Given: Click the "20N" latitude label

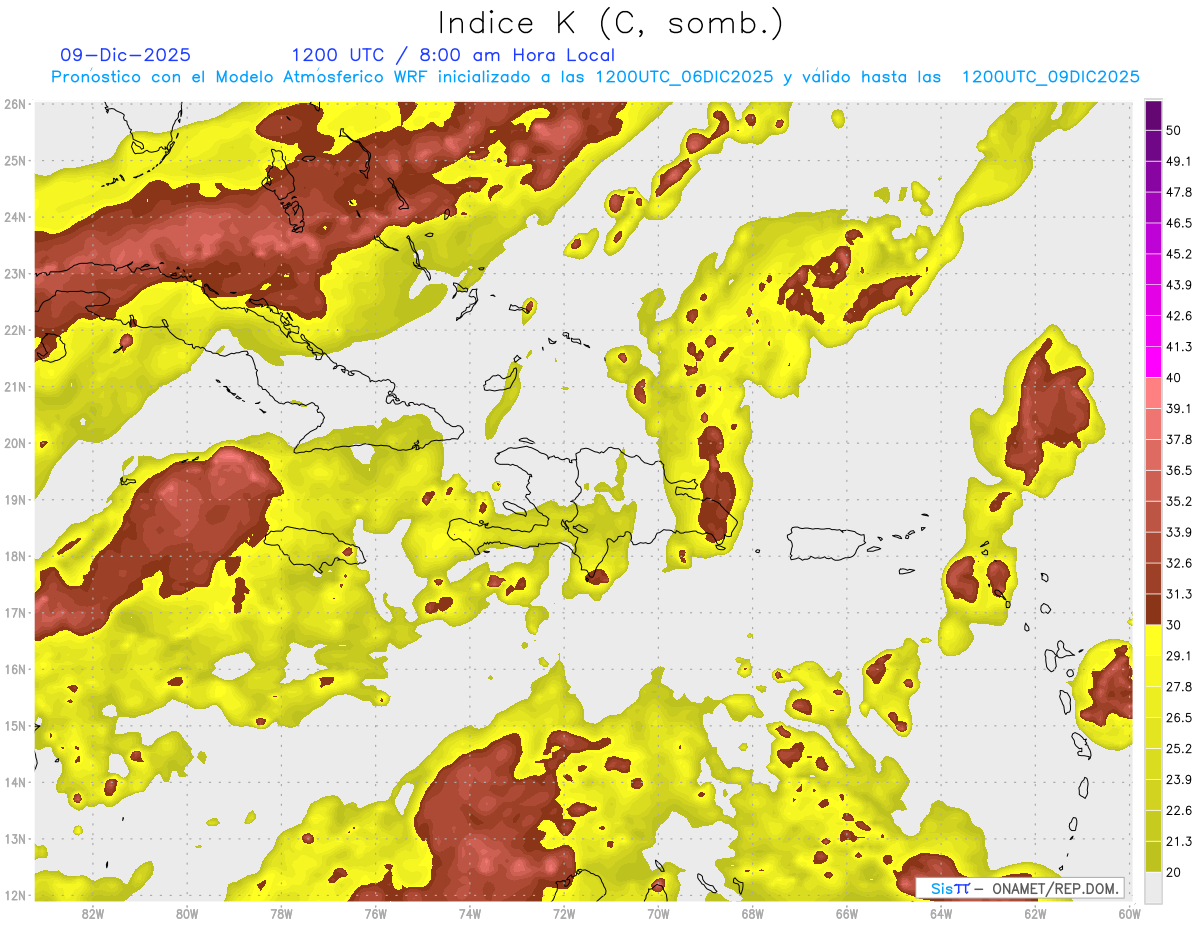Looking at the screenshot, I should (15, 443).
